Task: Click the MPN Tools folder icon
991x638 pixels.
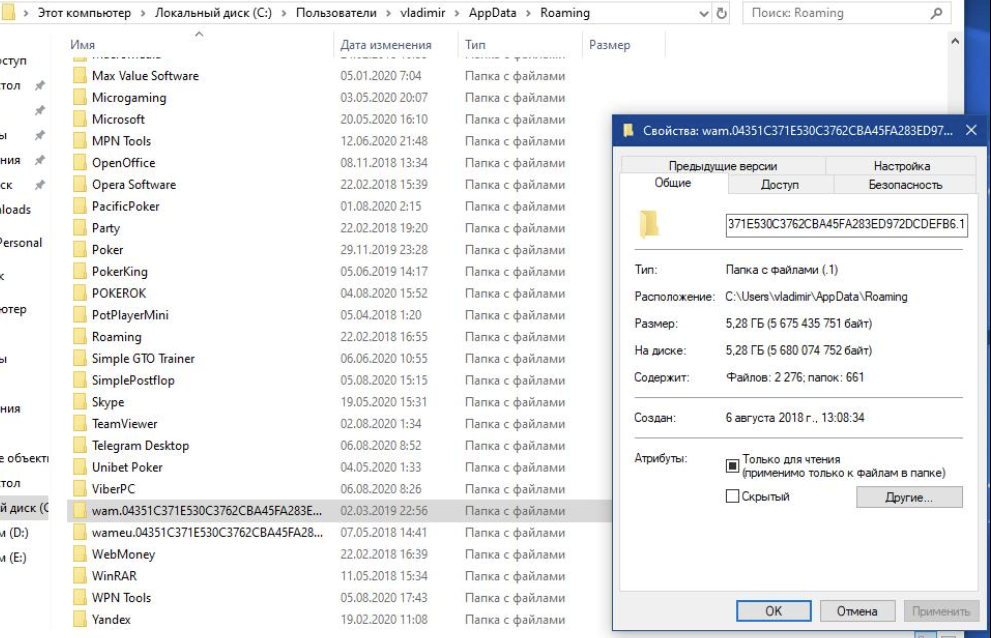Action: click(80, 141)
